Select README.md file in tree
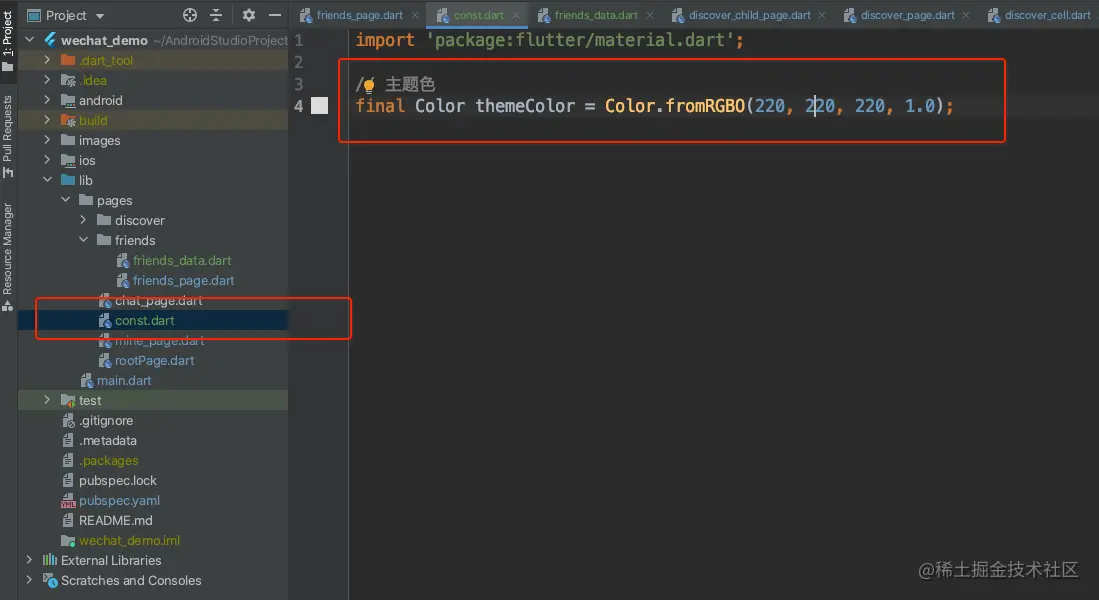 pyautogui.click(x=115, y=520)
